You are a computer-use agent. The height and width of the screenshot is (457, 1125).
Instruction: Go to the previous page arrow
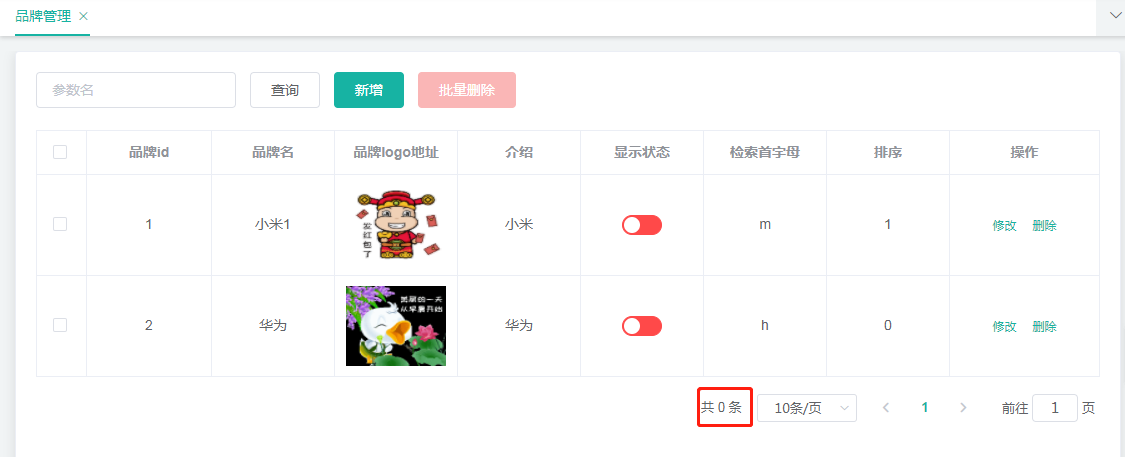886,407
